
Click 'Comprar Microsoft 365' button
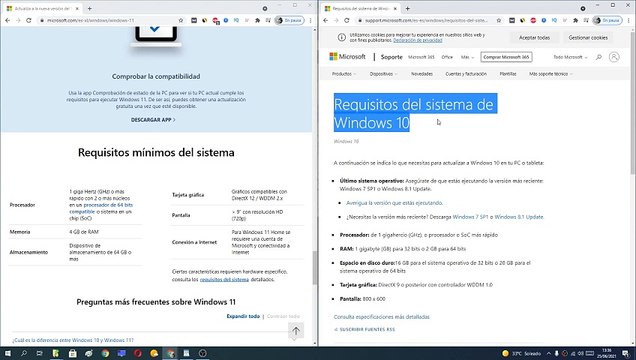click(x=506, y=57)
